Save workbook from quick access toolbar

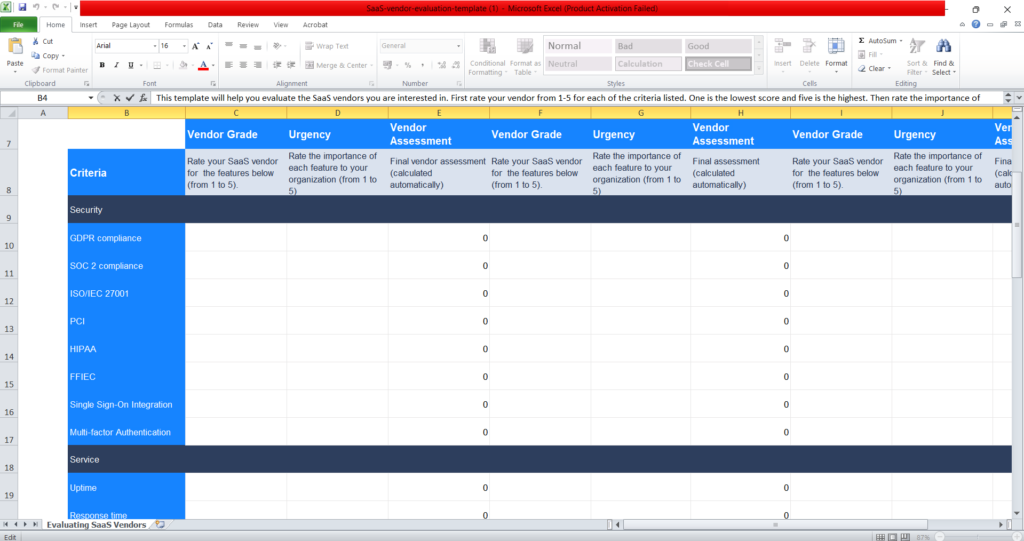click(x=22, y=8)
